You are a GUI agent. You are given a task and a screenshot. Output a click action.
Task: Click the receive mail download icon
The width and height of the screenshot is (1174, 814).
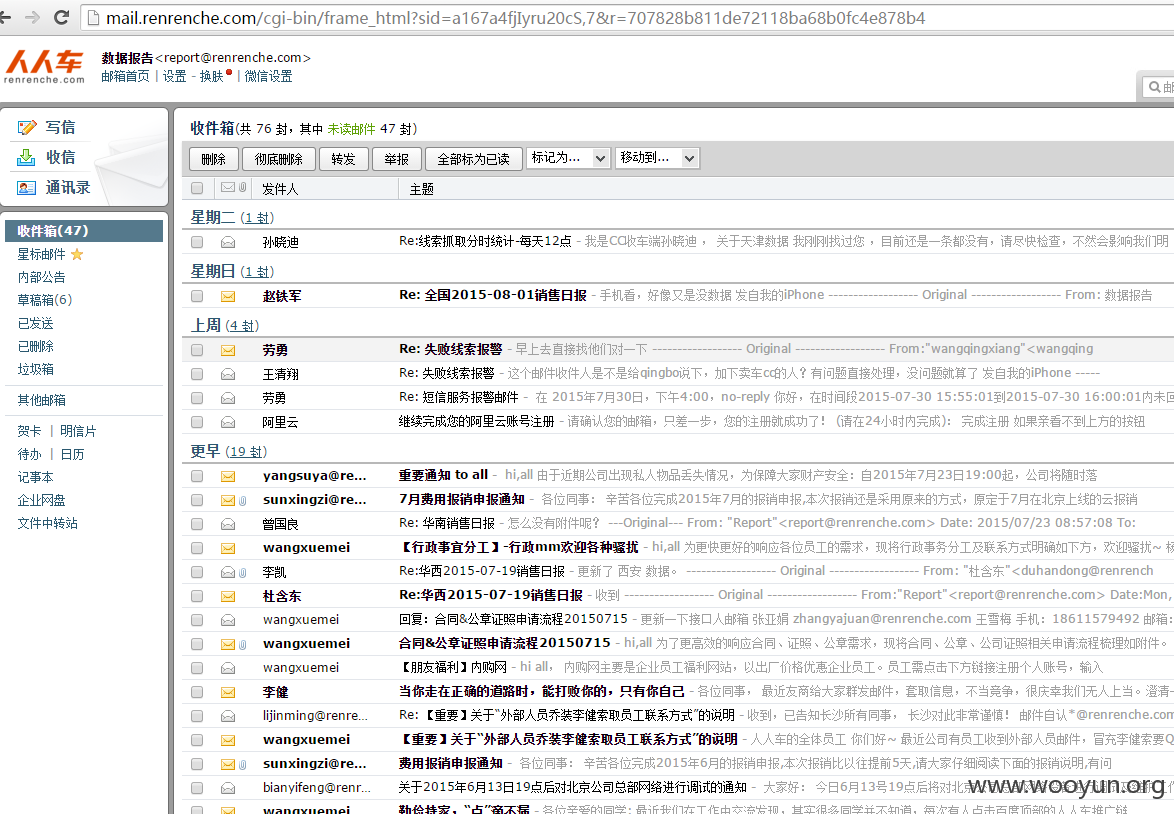26,157
